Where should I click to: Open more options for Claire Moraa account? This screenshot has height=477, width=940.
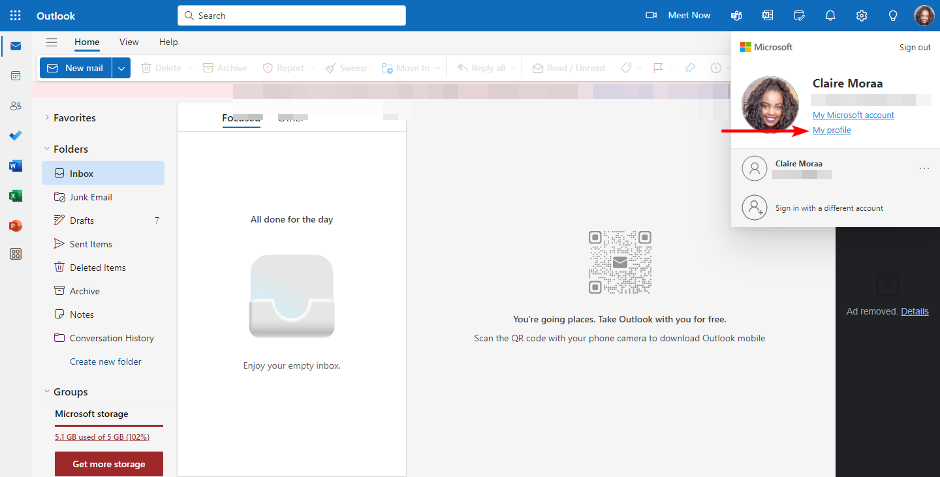click(924, 168)
